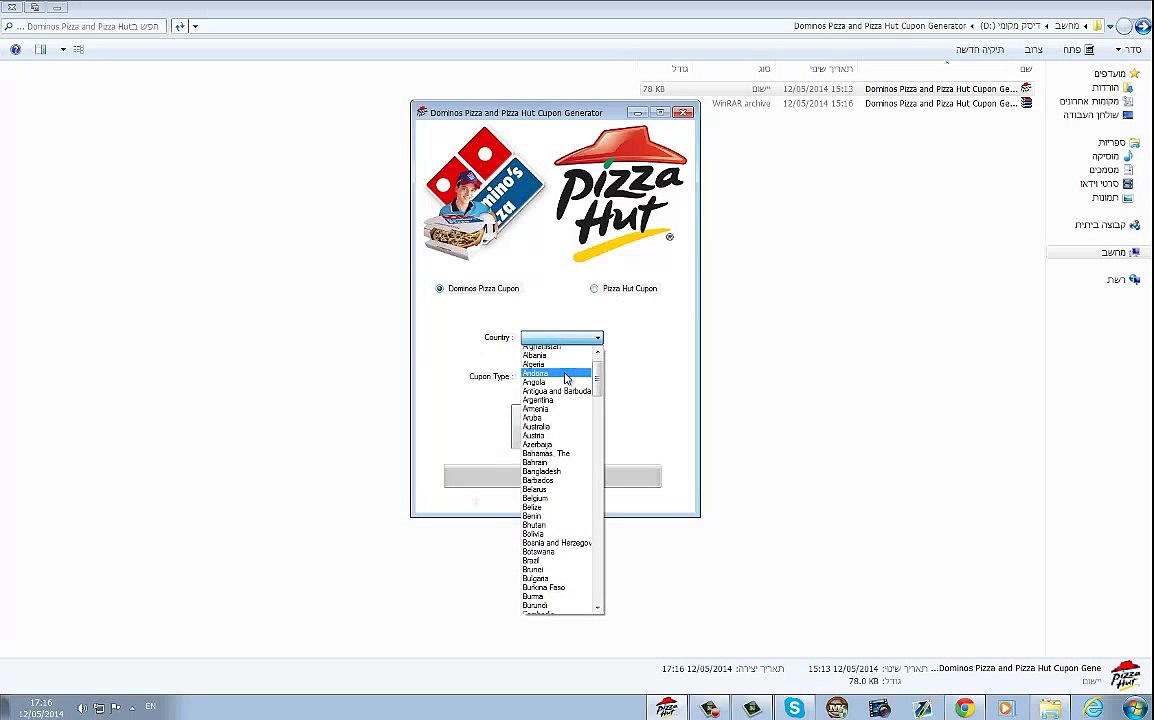The height and width of the screenshot is (720, 1154).
Task: Click the taskbar clock showing 17:16
Action: point(41,708)
